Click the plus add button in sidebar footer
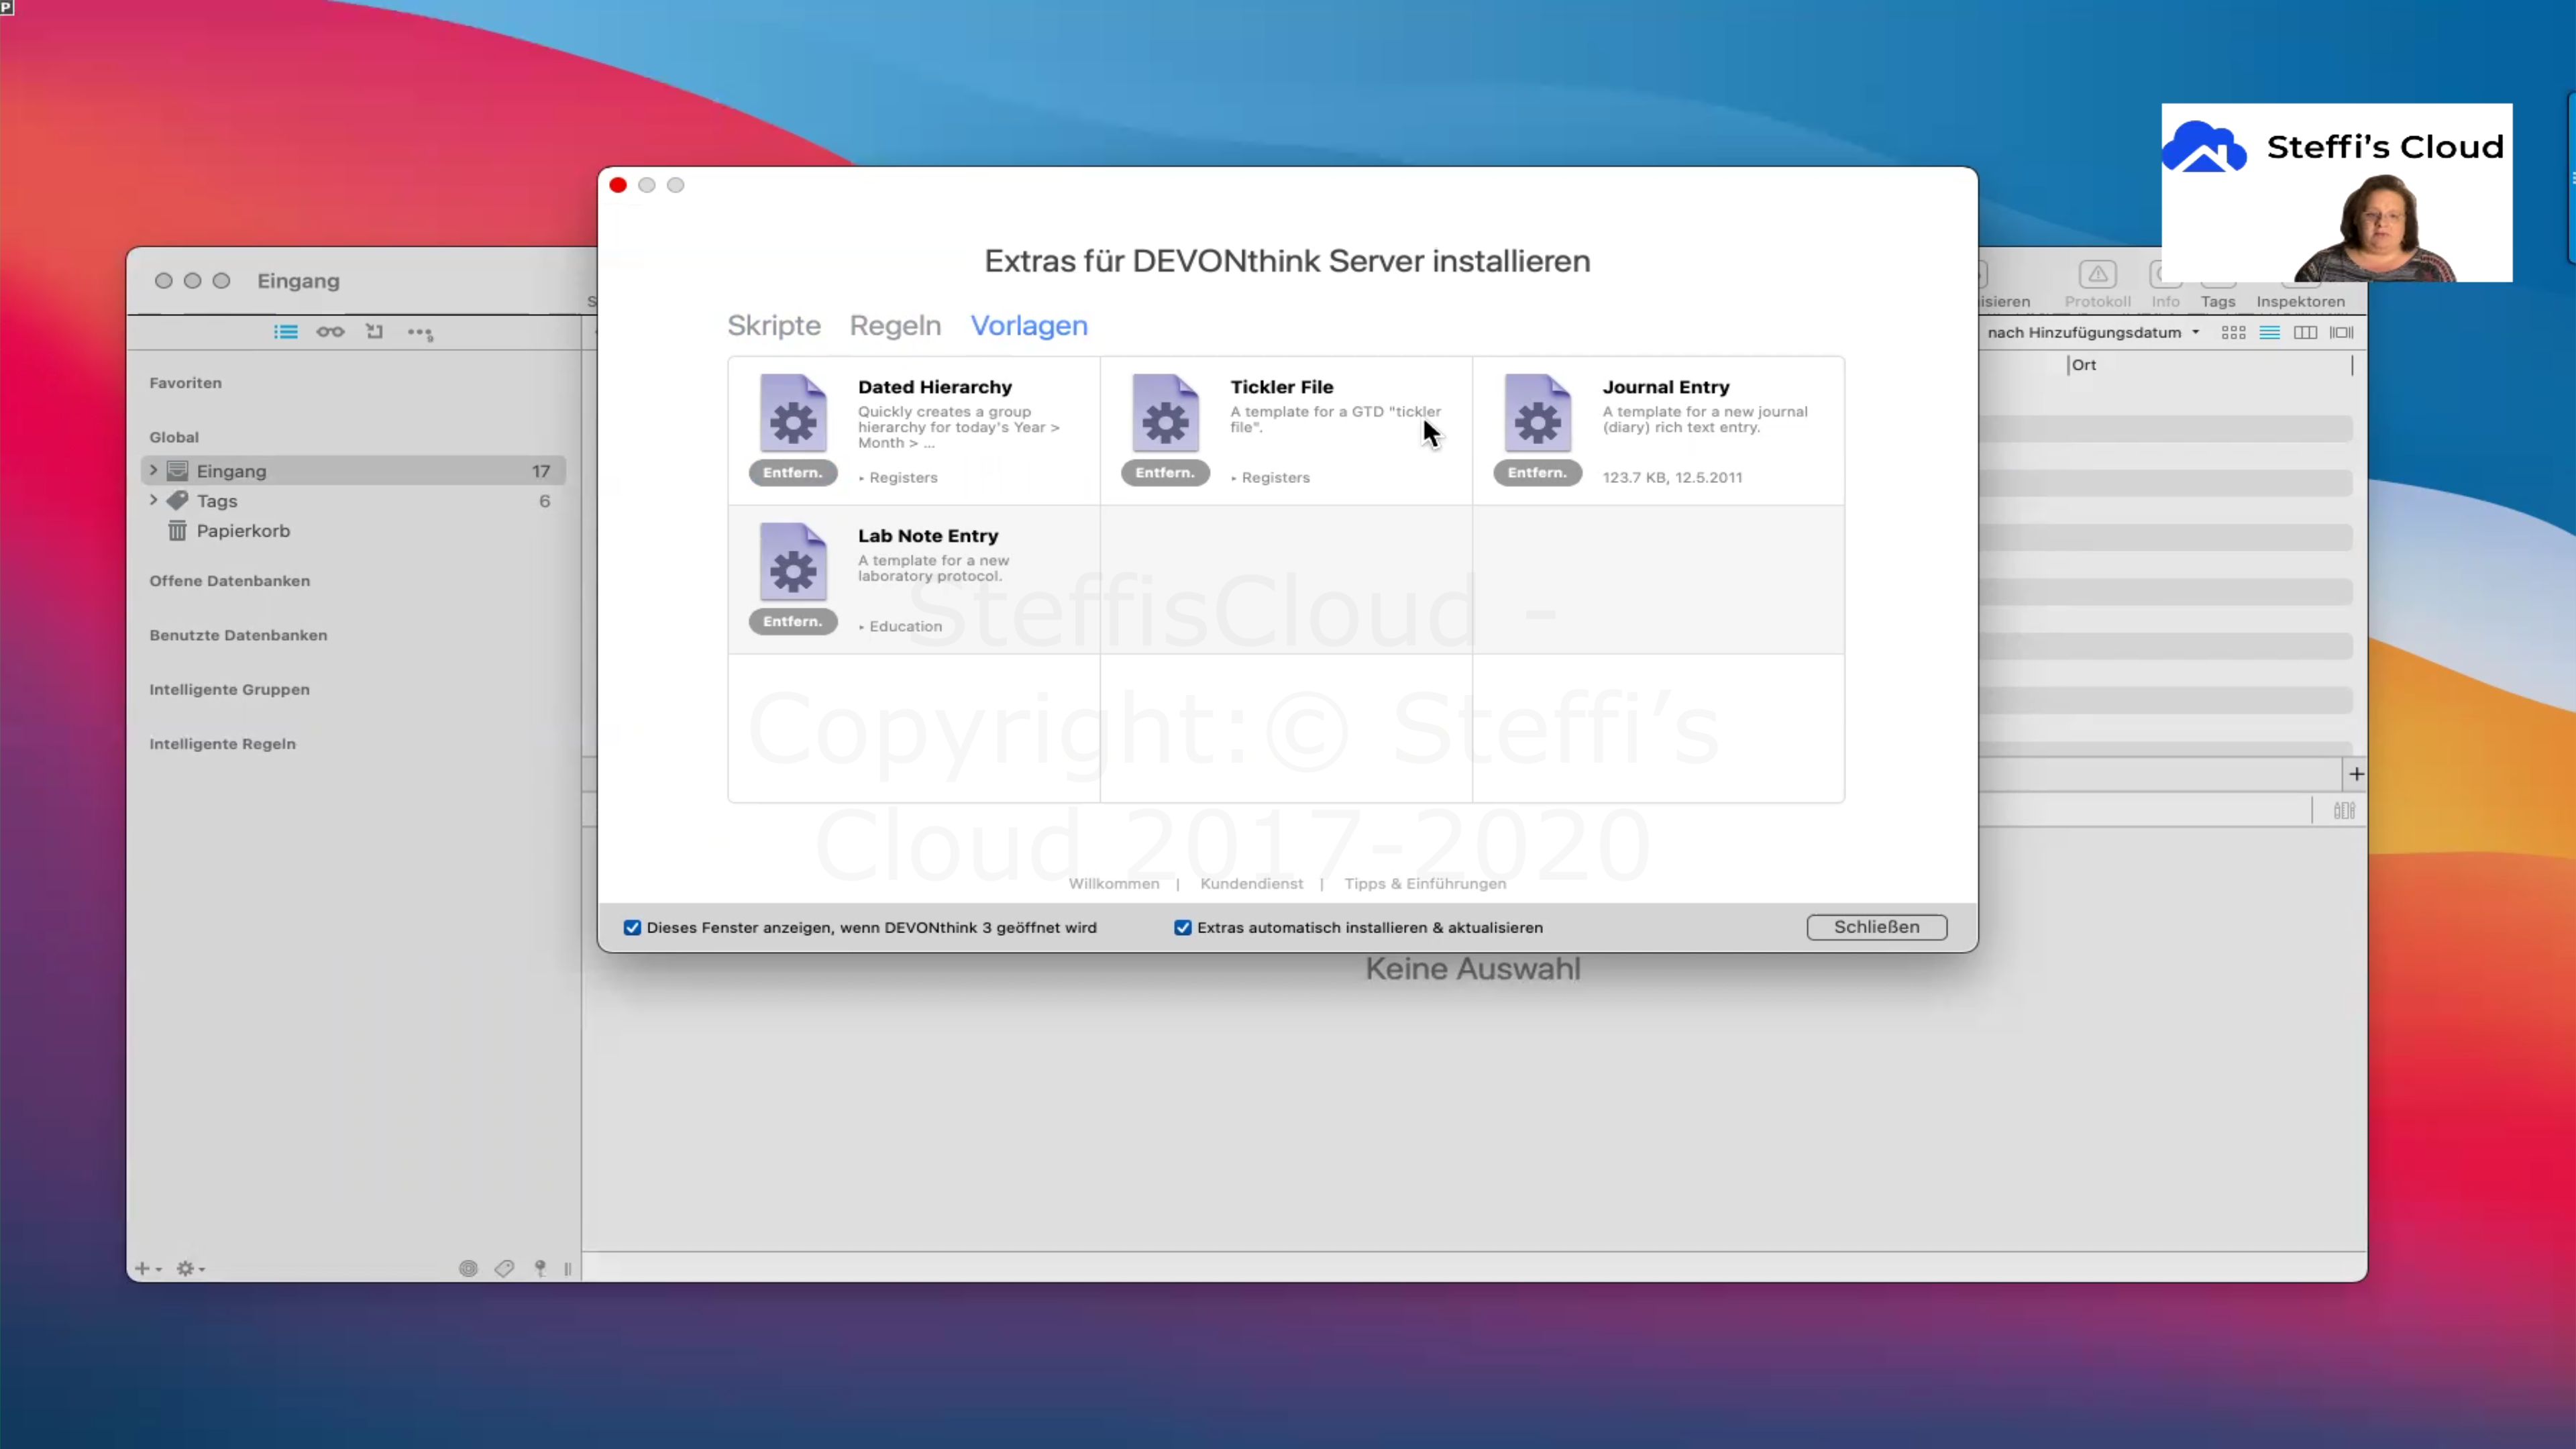 pyautogui.click(x=143, y=1268)
